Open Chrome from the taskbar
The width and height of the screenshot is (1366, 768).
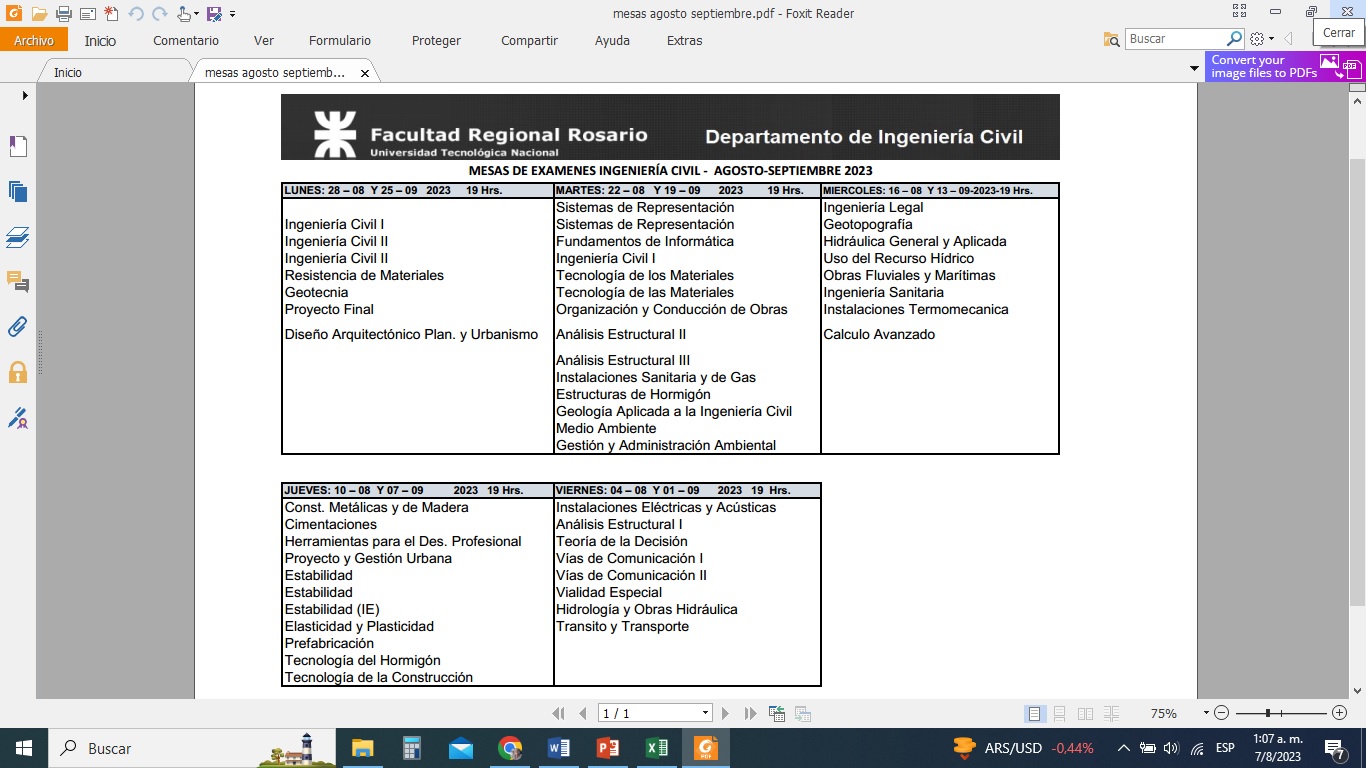click(510, 748)
